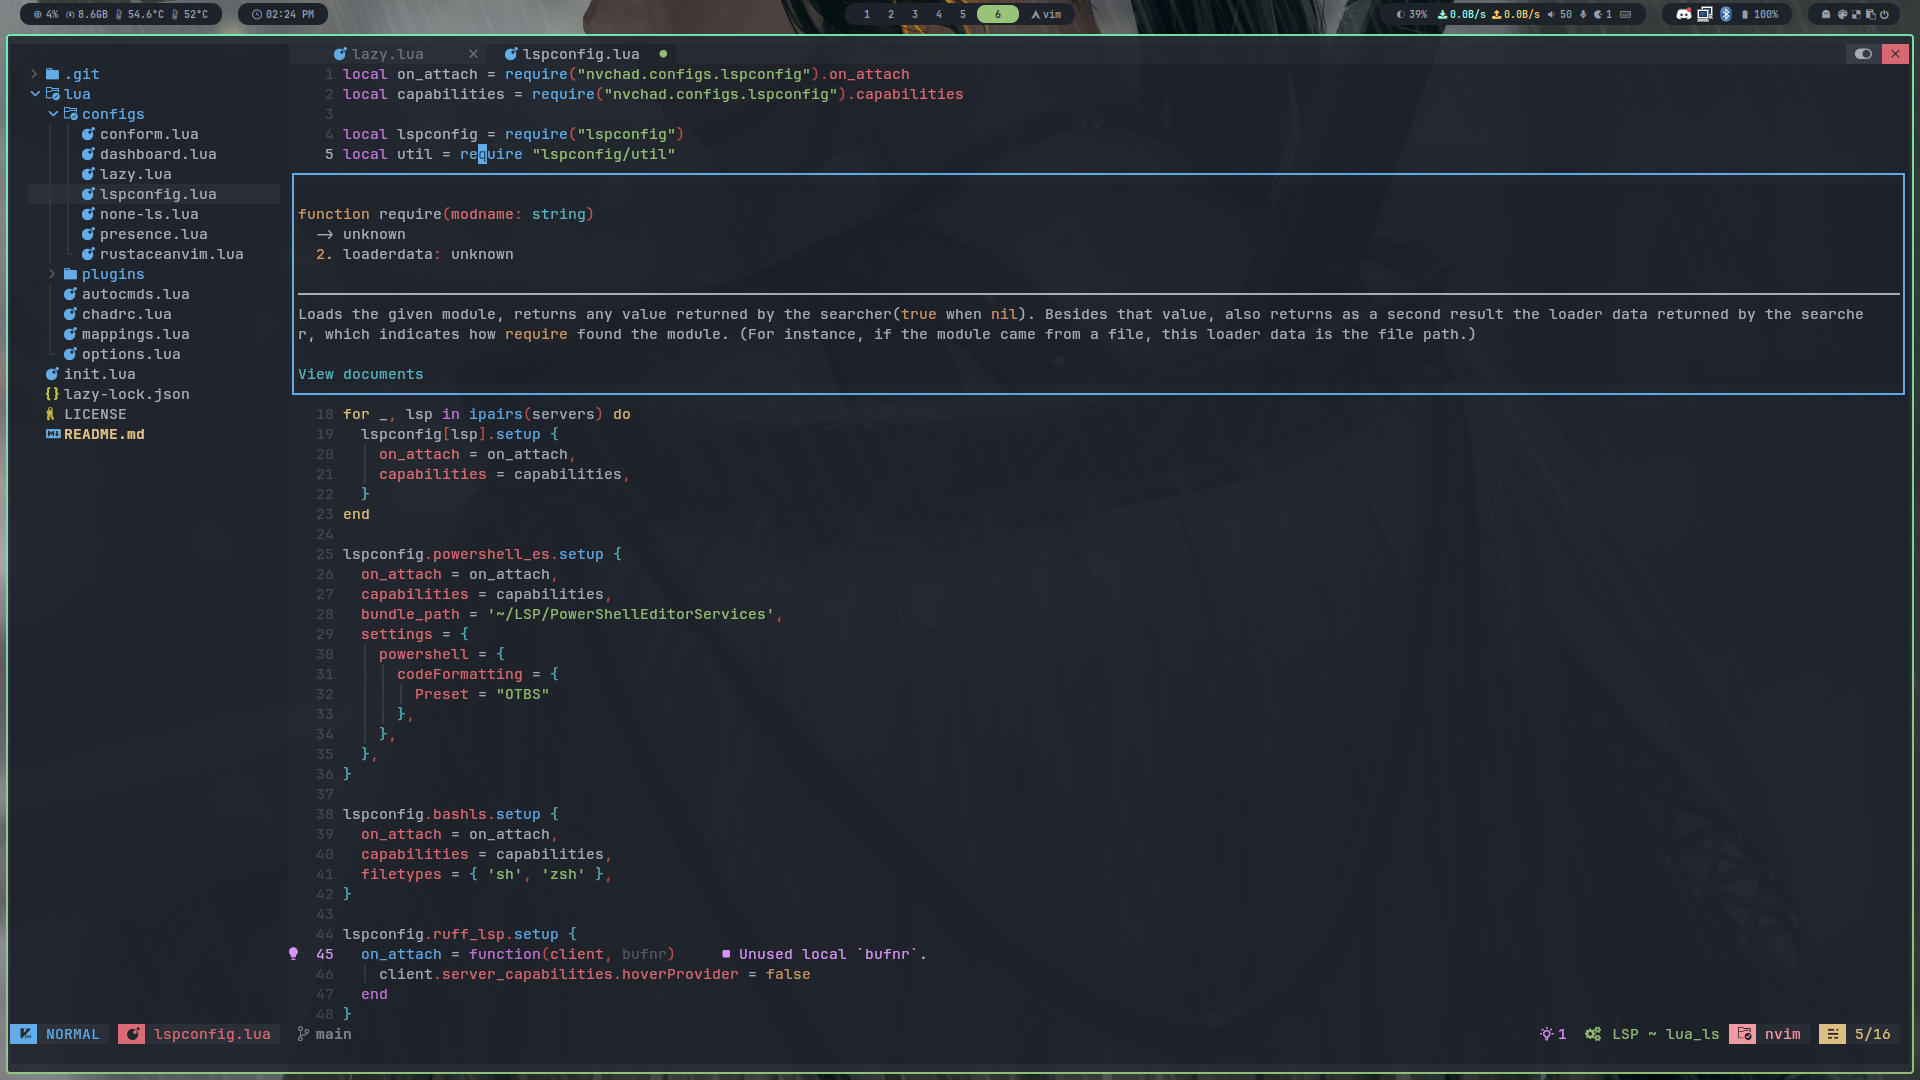Click the git branch main indicator

point(324,1034)
